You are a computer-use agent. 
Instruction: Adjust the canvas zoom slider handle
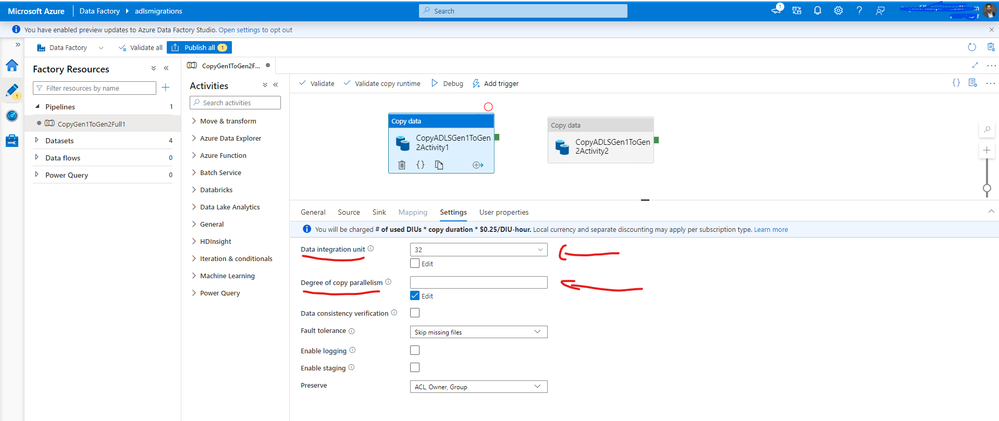coord(987,188)
